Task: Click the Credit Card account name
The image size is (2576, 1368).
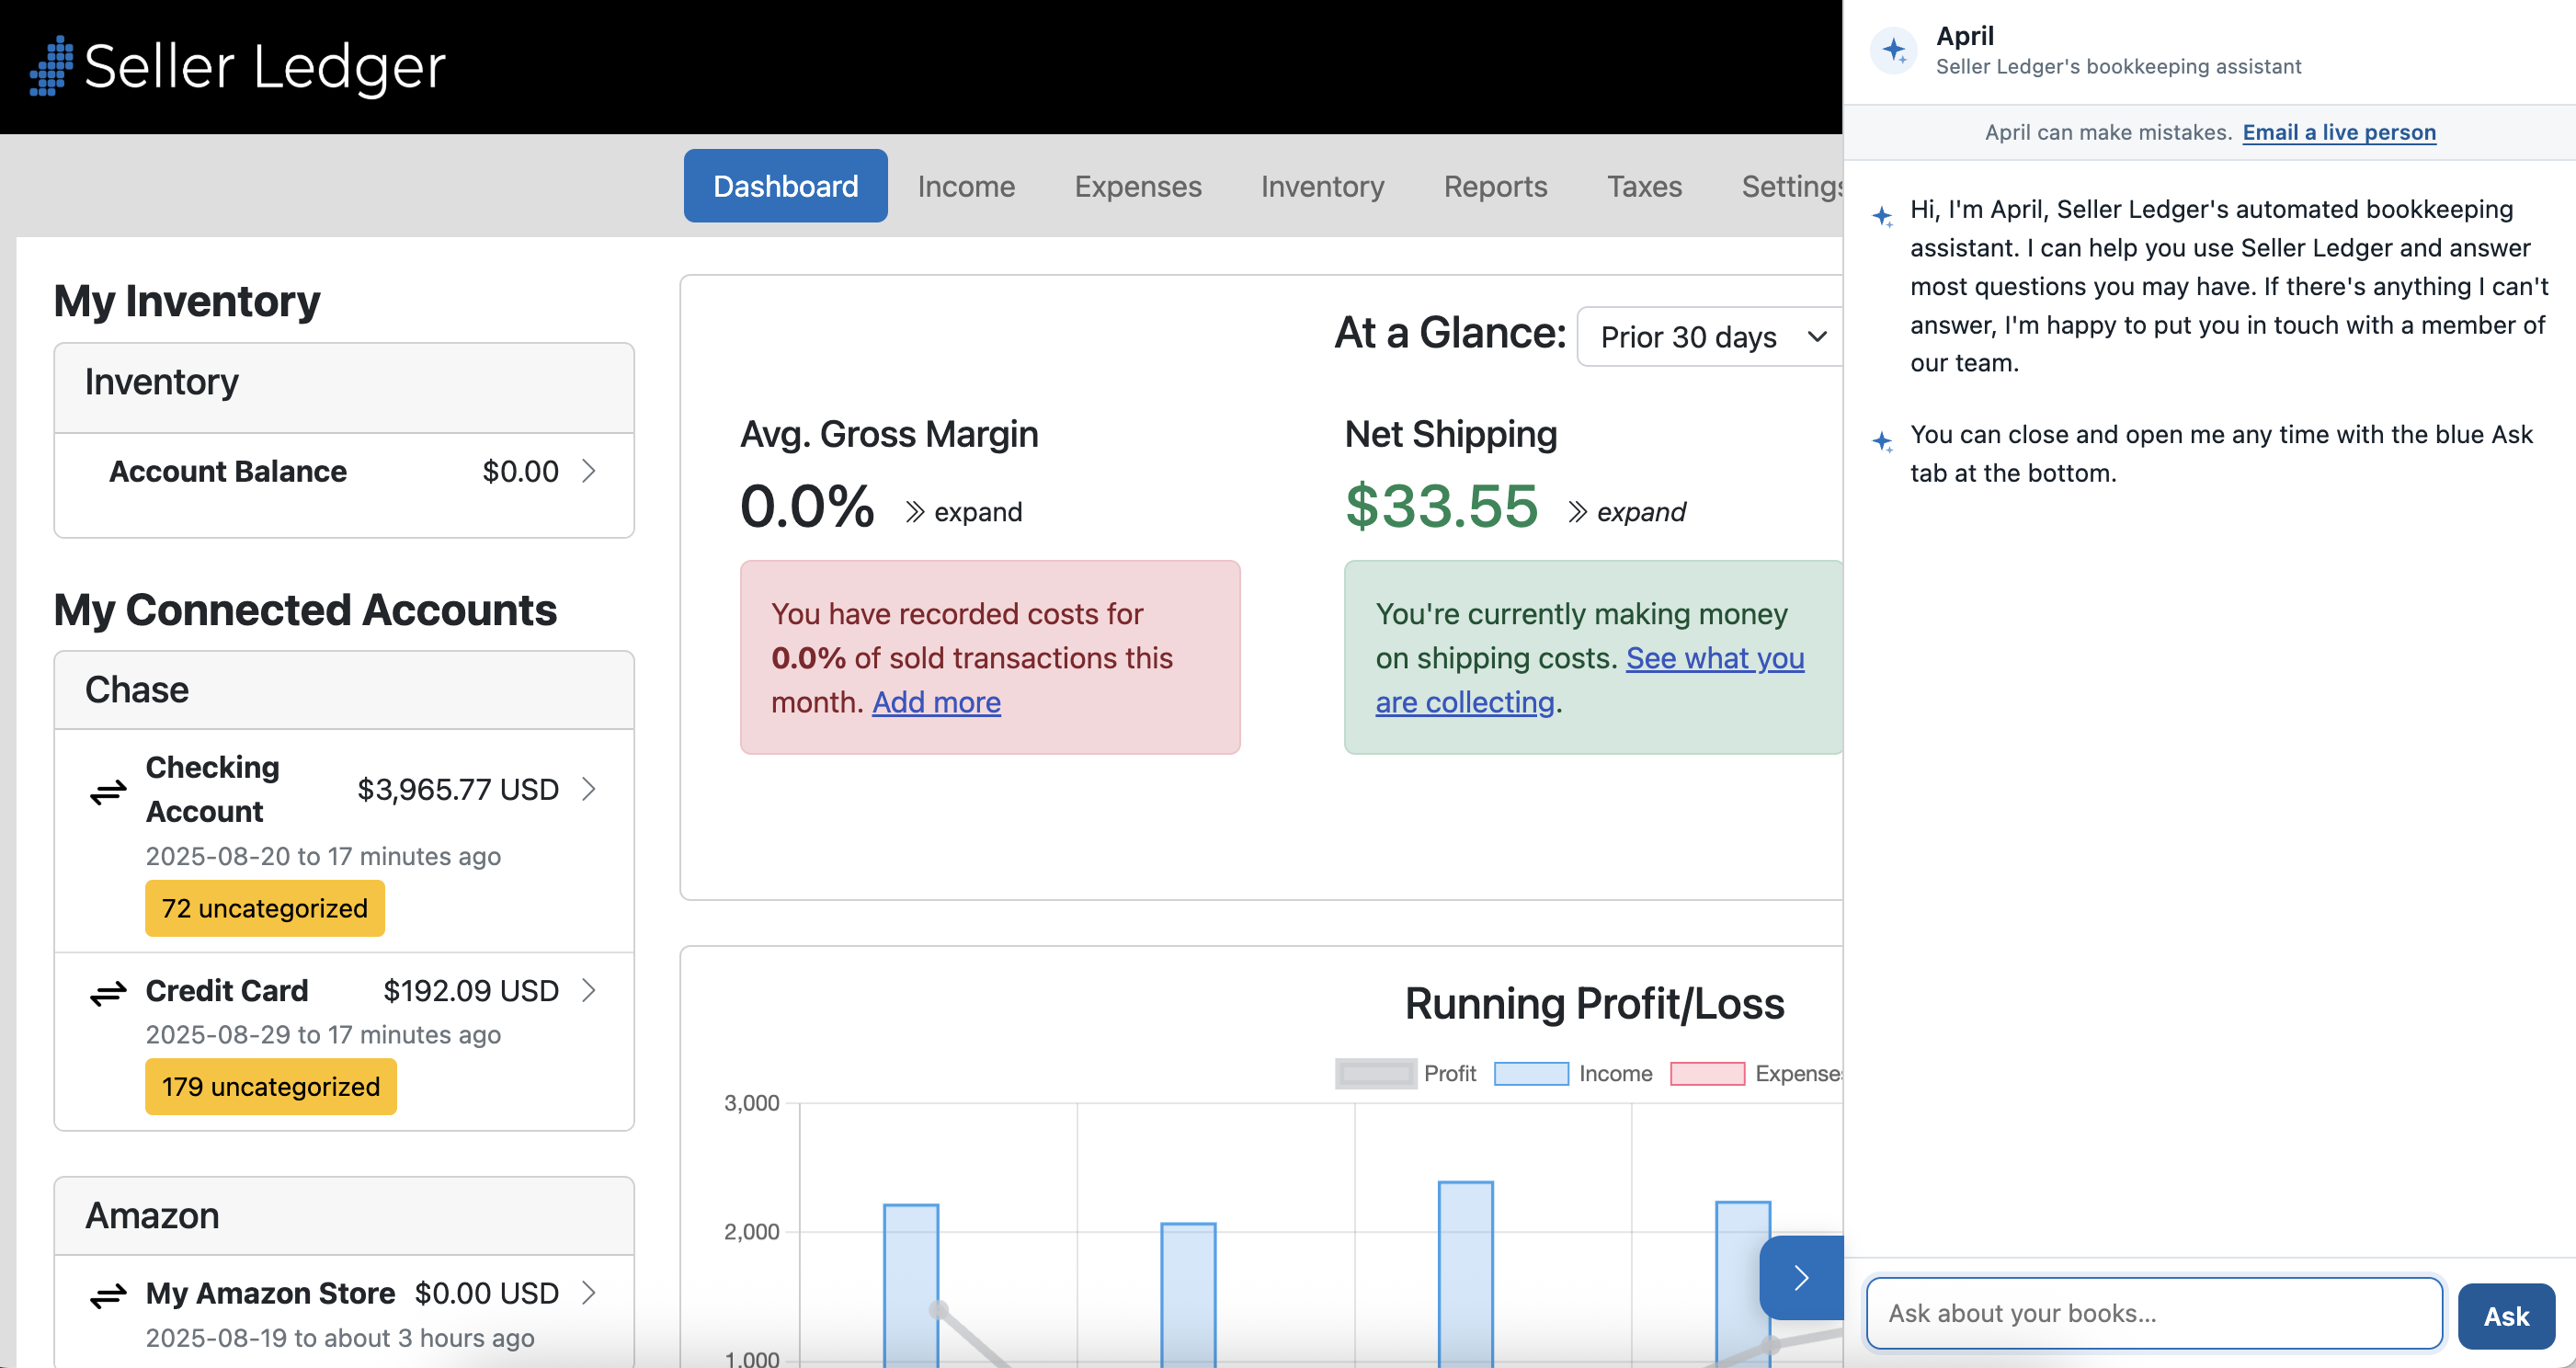Action: (x=227, y=990)
